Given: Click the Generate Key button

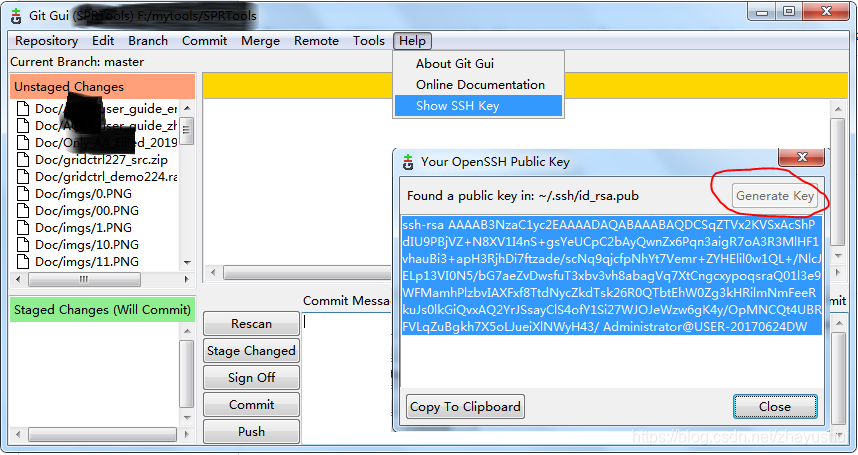Looking at the screenshot, I should click(775, 196).
